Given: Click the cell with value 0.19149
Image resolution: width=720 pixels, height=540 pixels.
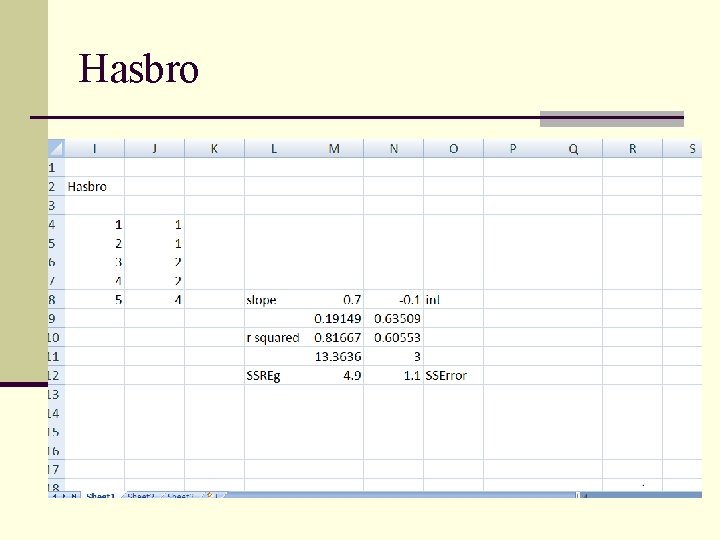Looking at the screenshot, I should click(x=334, y=318).
